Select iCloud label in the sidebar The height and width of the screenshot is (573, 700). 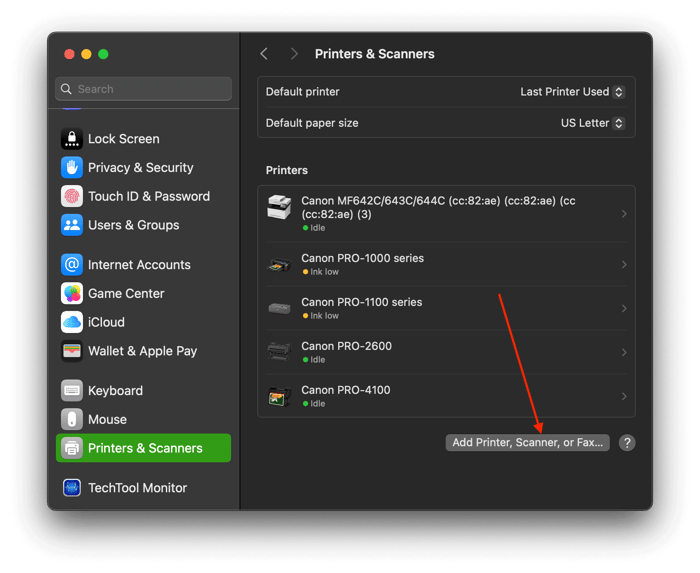click(x=106, y=322)
